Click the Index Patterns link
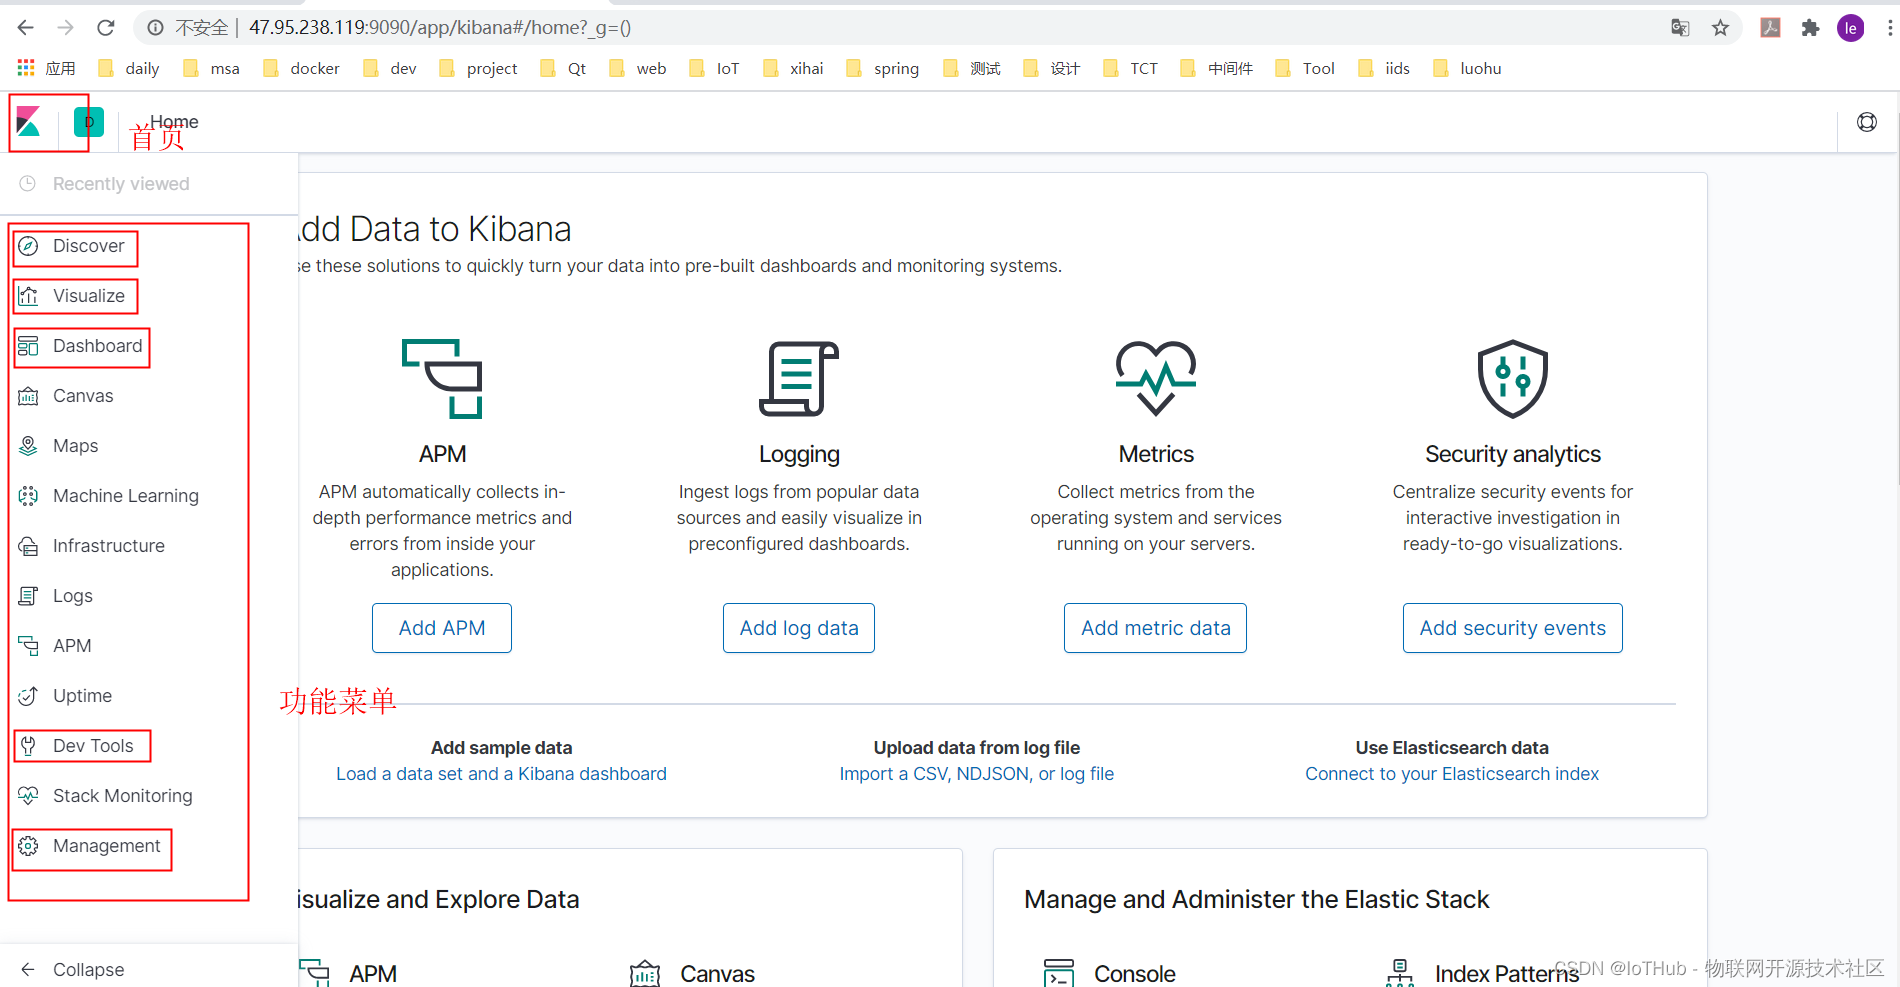The width and height of the screenshot is (1900, 987). tap(1506, 974)
